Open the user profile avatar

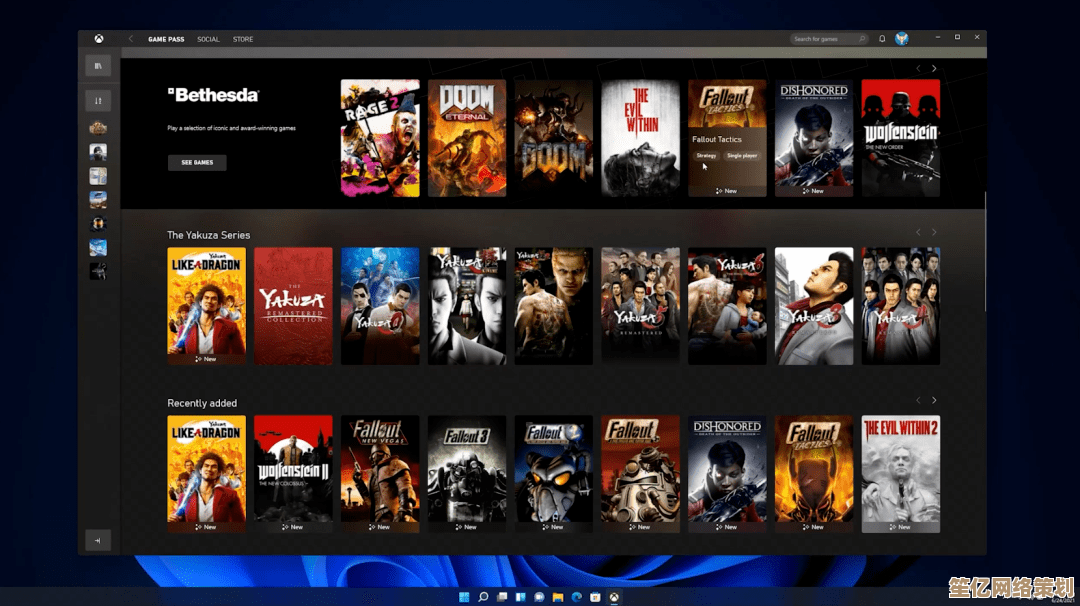coord(901,39)
